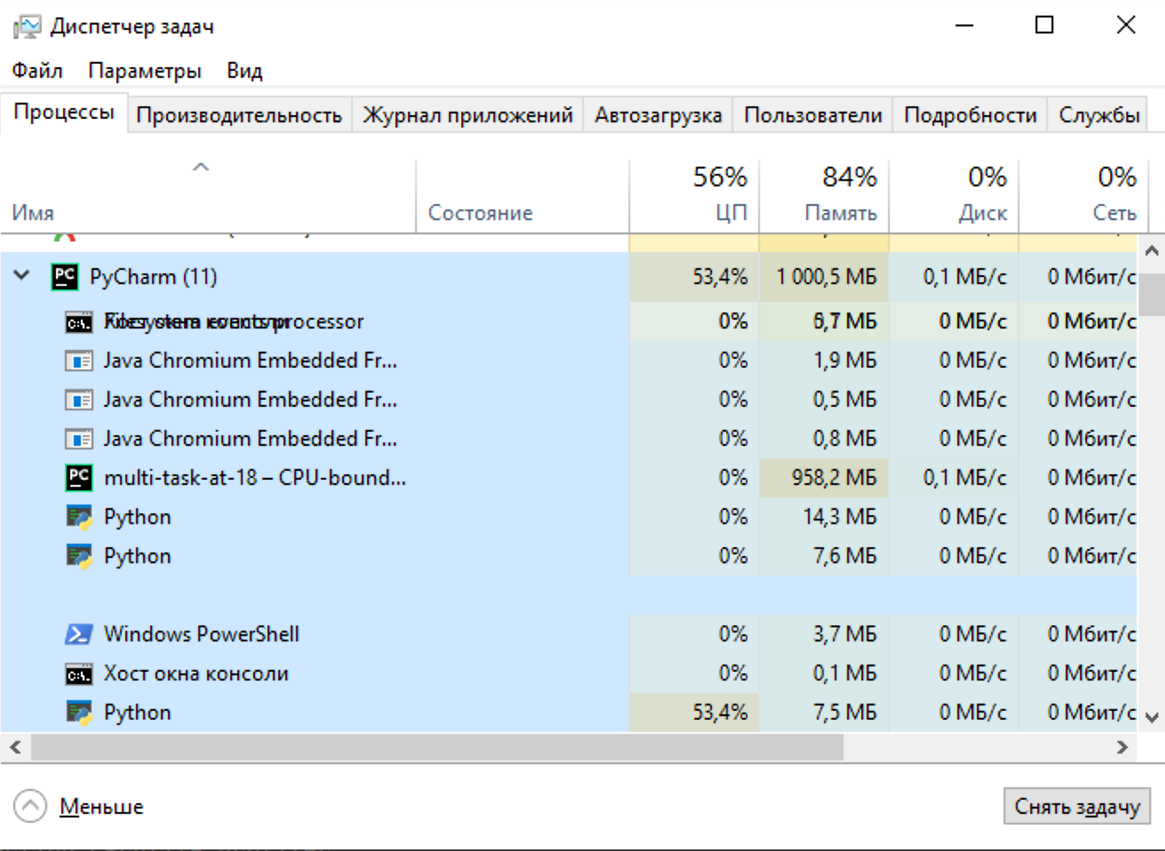
Task: Click the 958,2 МБ memory cell
Action: pyautogui.click(x=824, y=478)
